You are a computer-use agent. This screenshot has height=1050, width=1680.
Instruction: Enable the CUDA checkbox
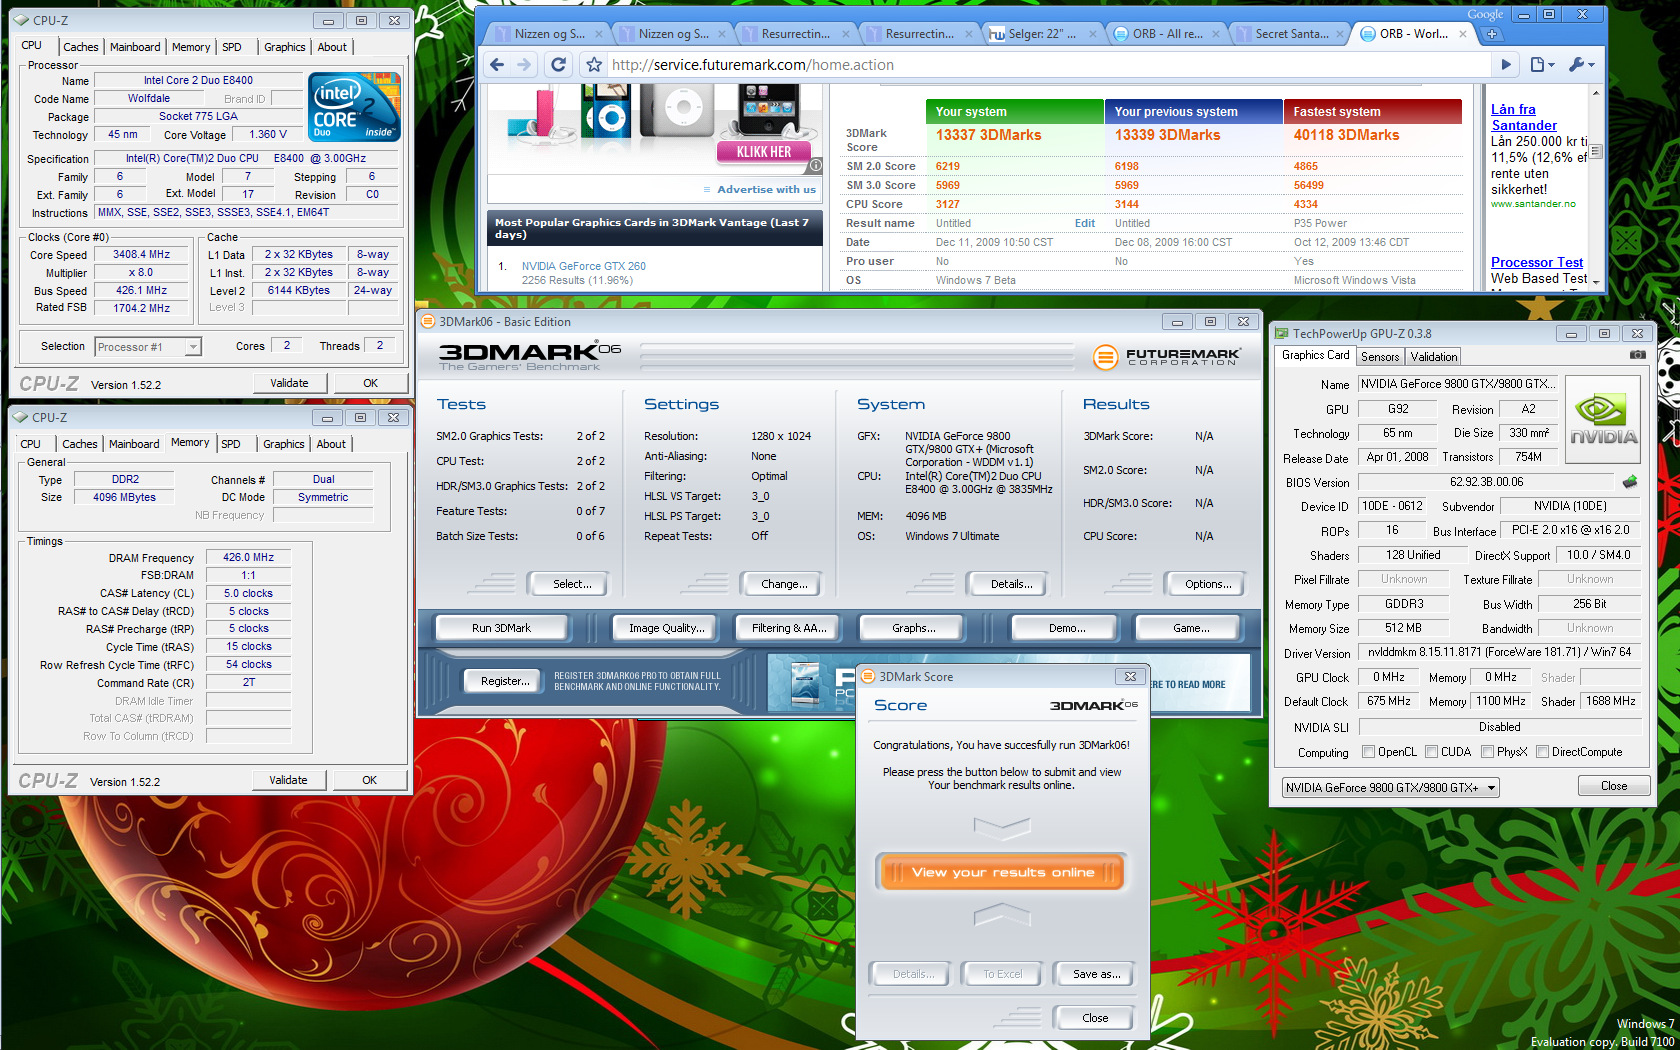click(1432, 752)
